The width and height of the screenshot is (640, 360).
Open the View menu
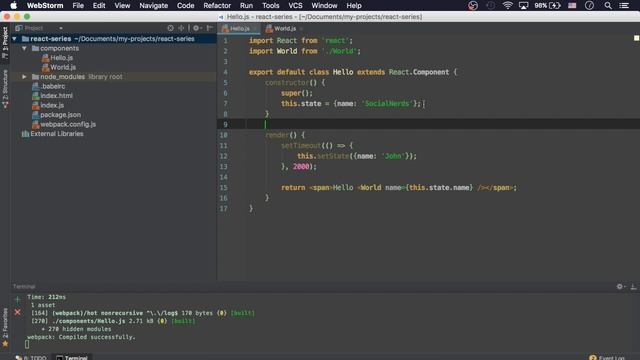(x=122, y=6)
